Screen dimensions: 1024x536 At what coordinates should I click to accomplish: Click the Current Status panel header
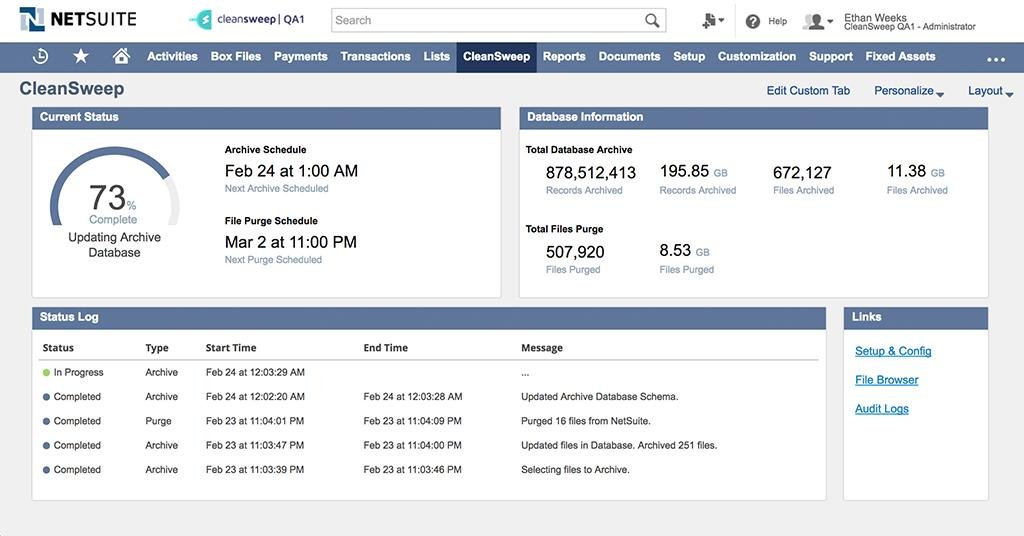pos(266,118)
